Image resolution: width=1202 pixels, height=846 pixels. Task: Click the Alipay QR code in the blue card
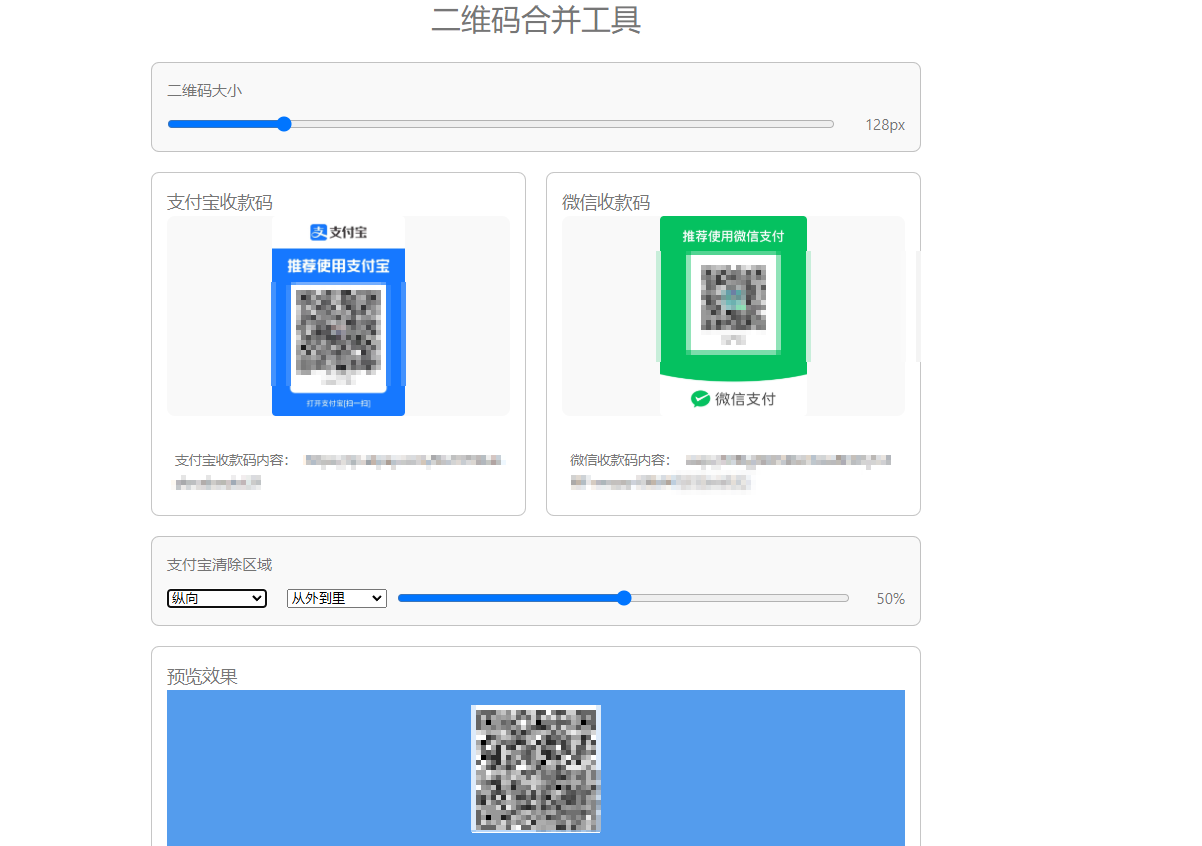[x=338, y=331]
